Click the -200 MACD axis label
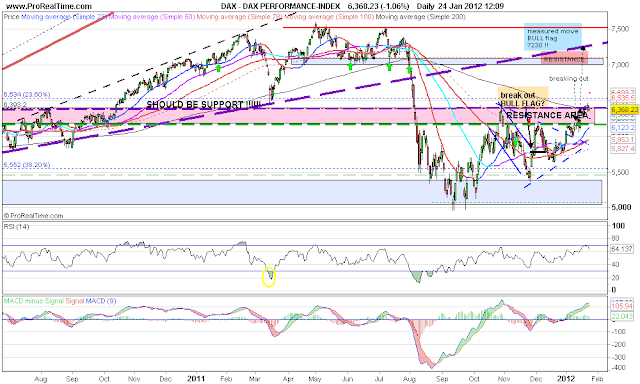 [618, 344]
